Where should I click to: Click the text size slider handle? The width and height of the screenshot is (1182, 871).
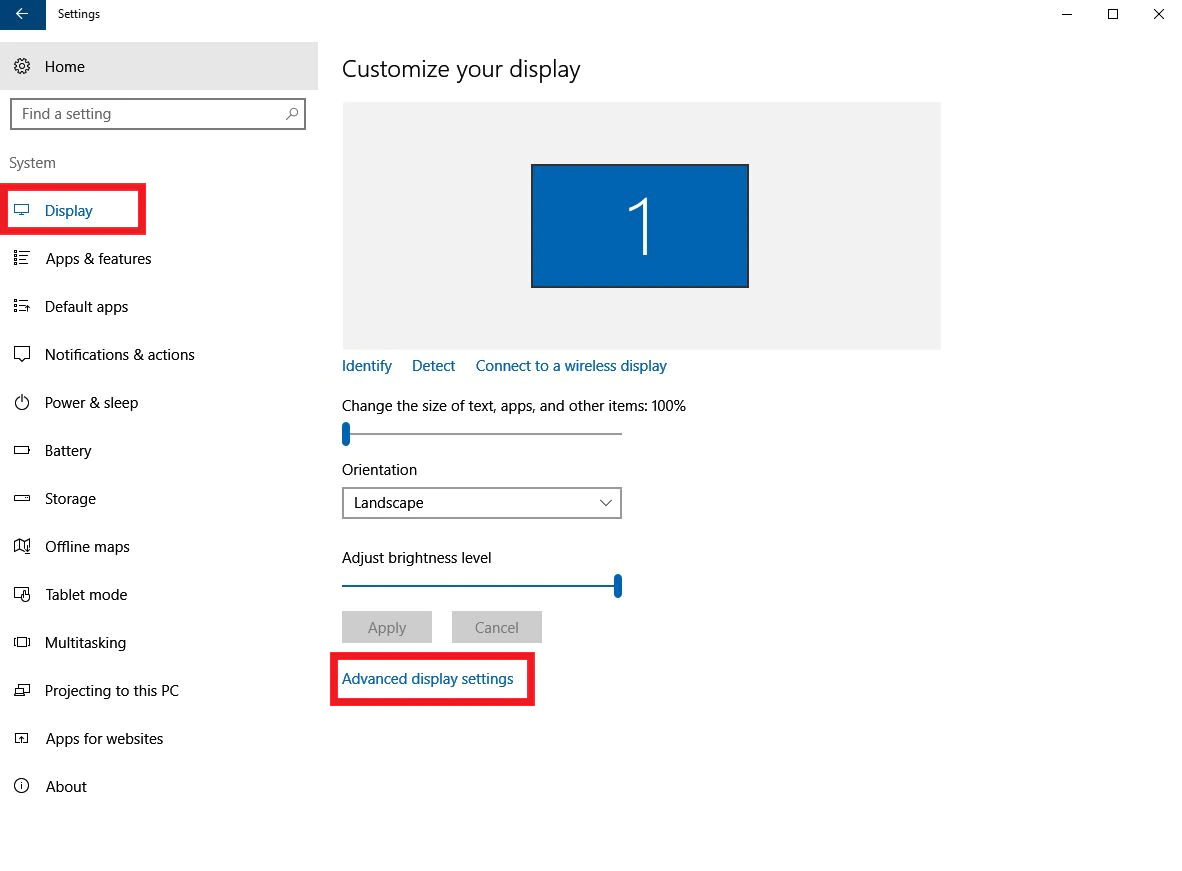point(346,434)
